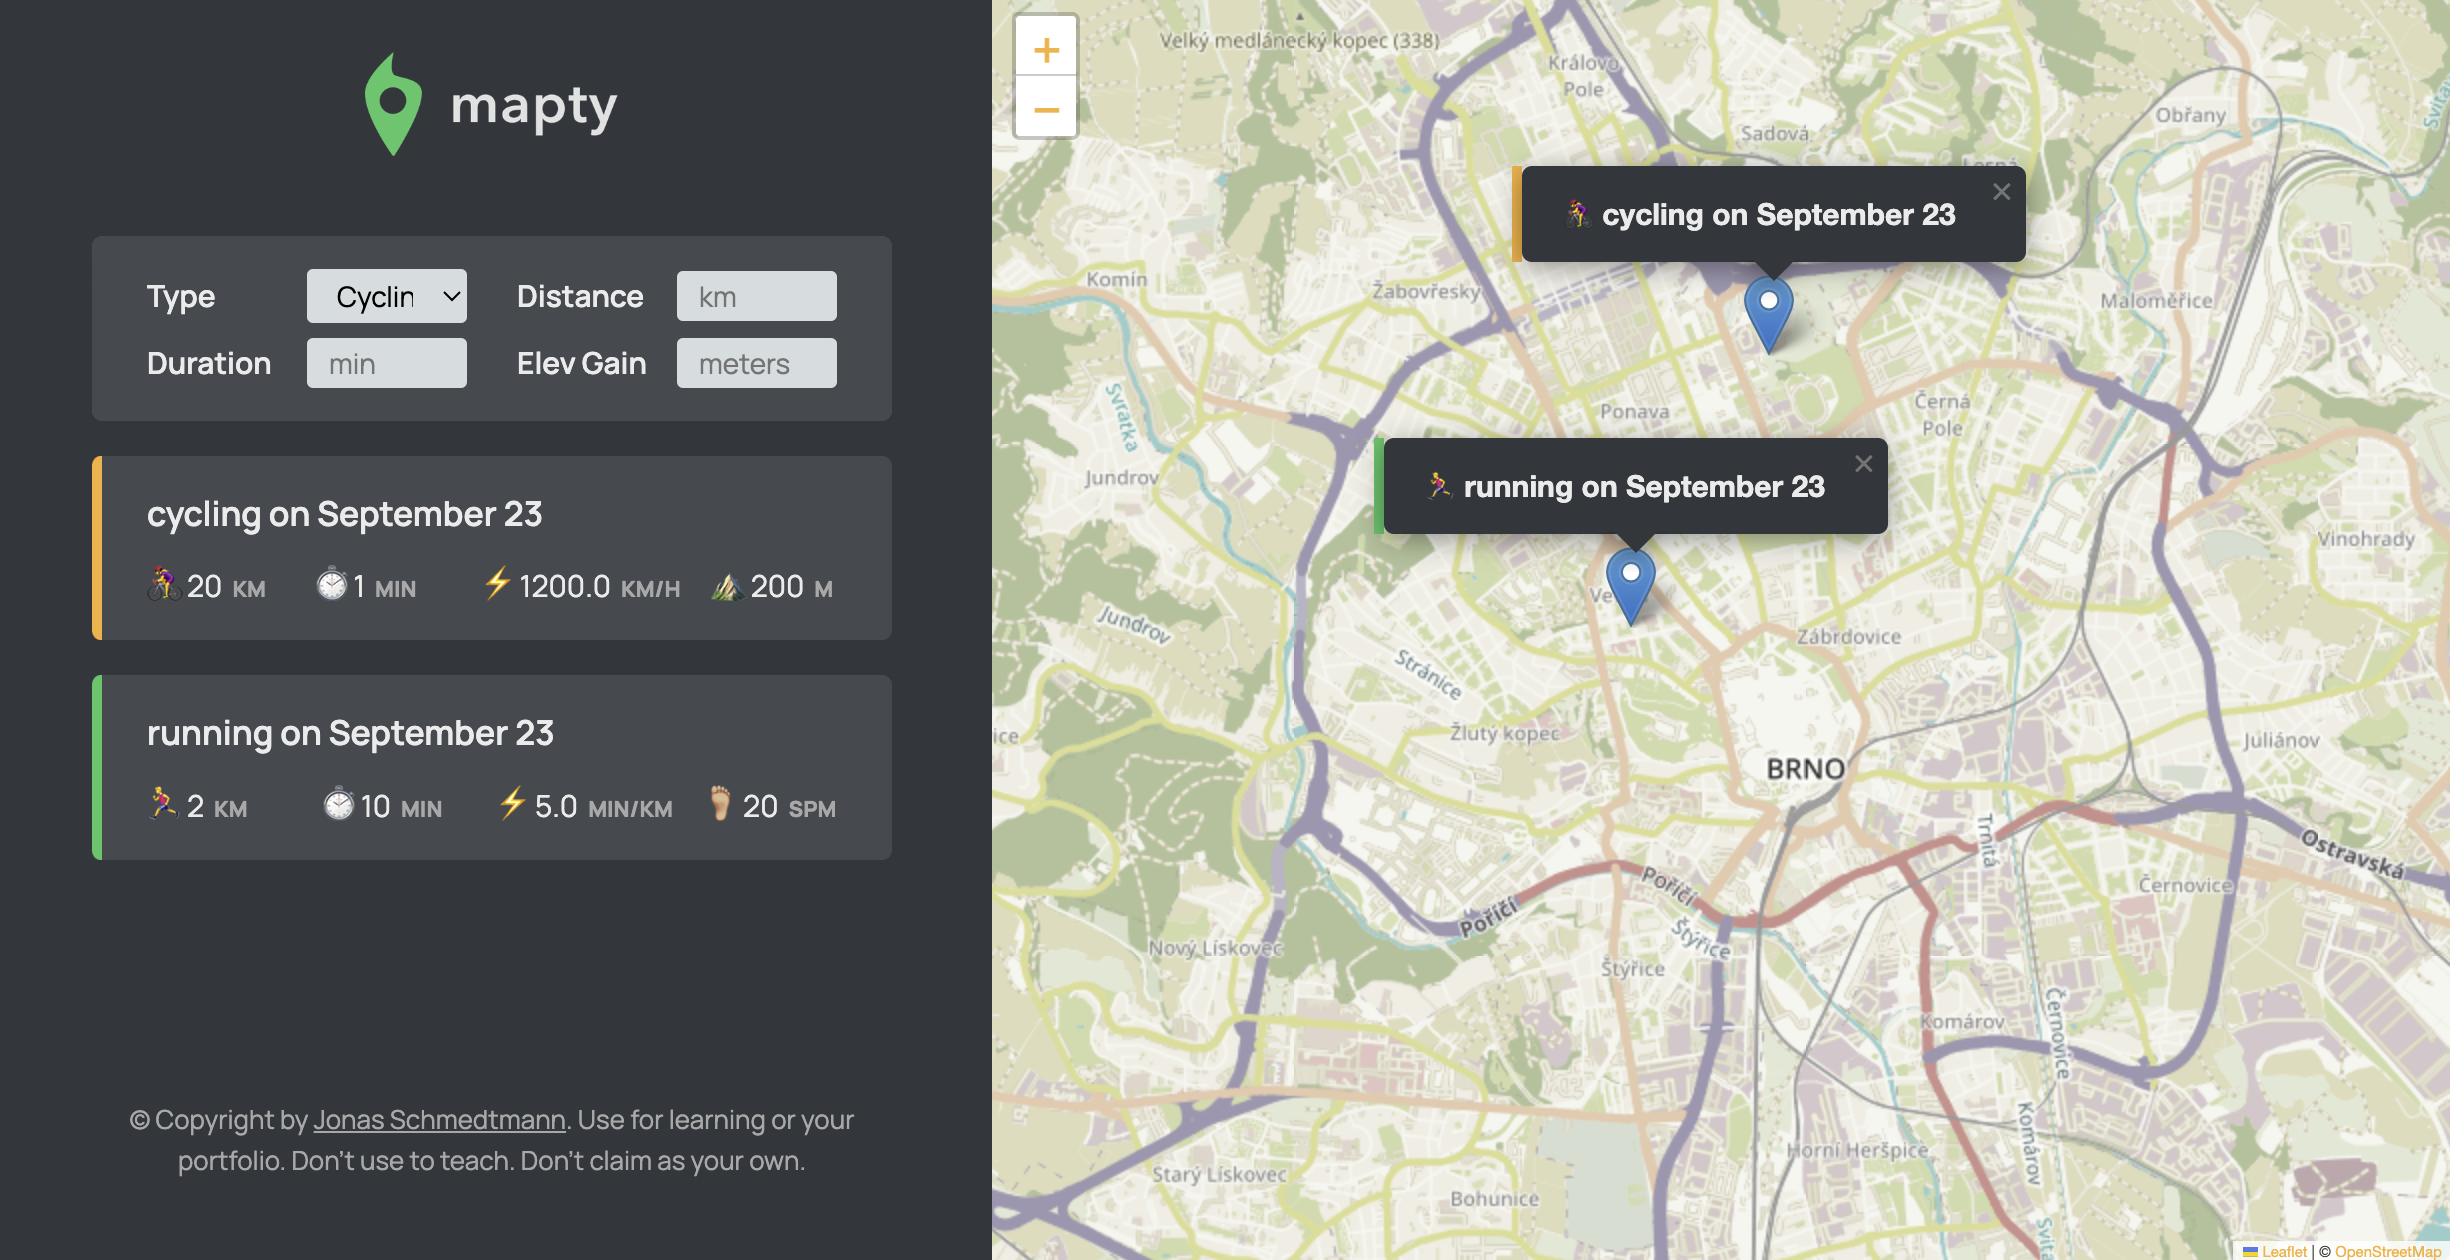The height and width of the screenshot is (1260, 2450).
Task: Focus the Elev Gain meters input field
Action: click(756, 363)
